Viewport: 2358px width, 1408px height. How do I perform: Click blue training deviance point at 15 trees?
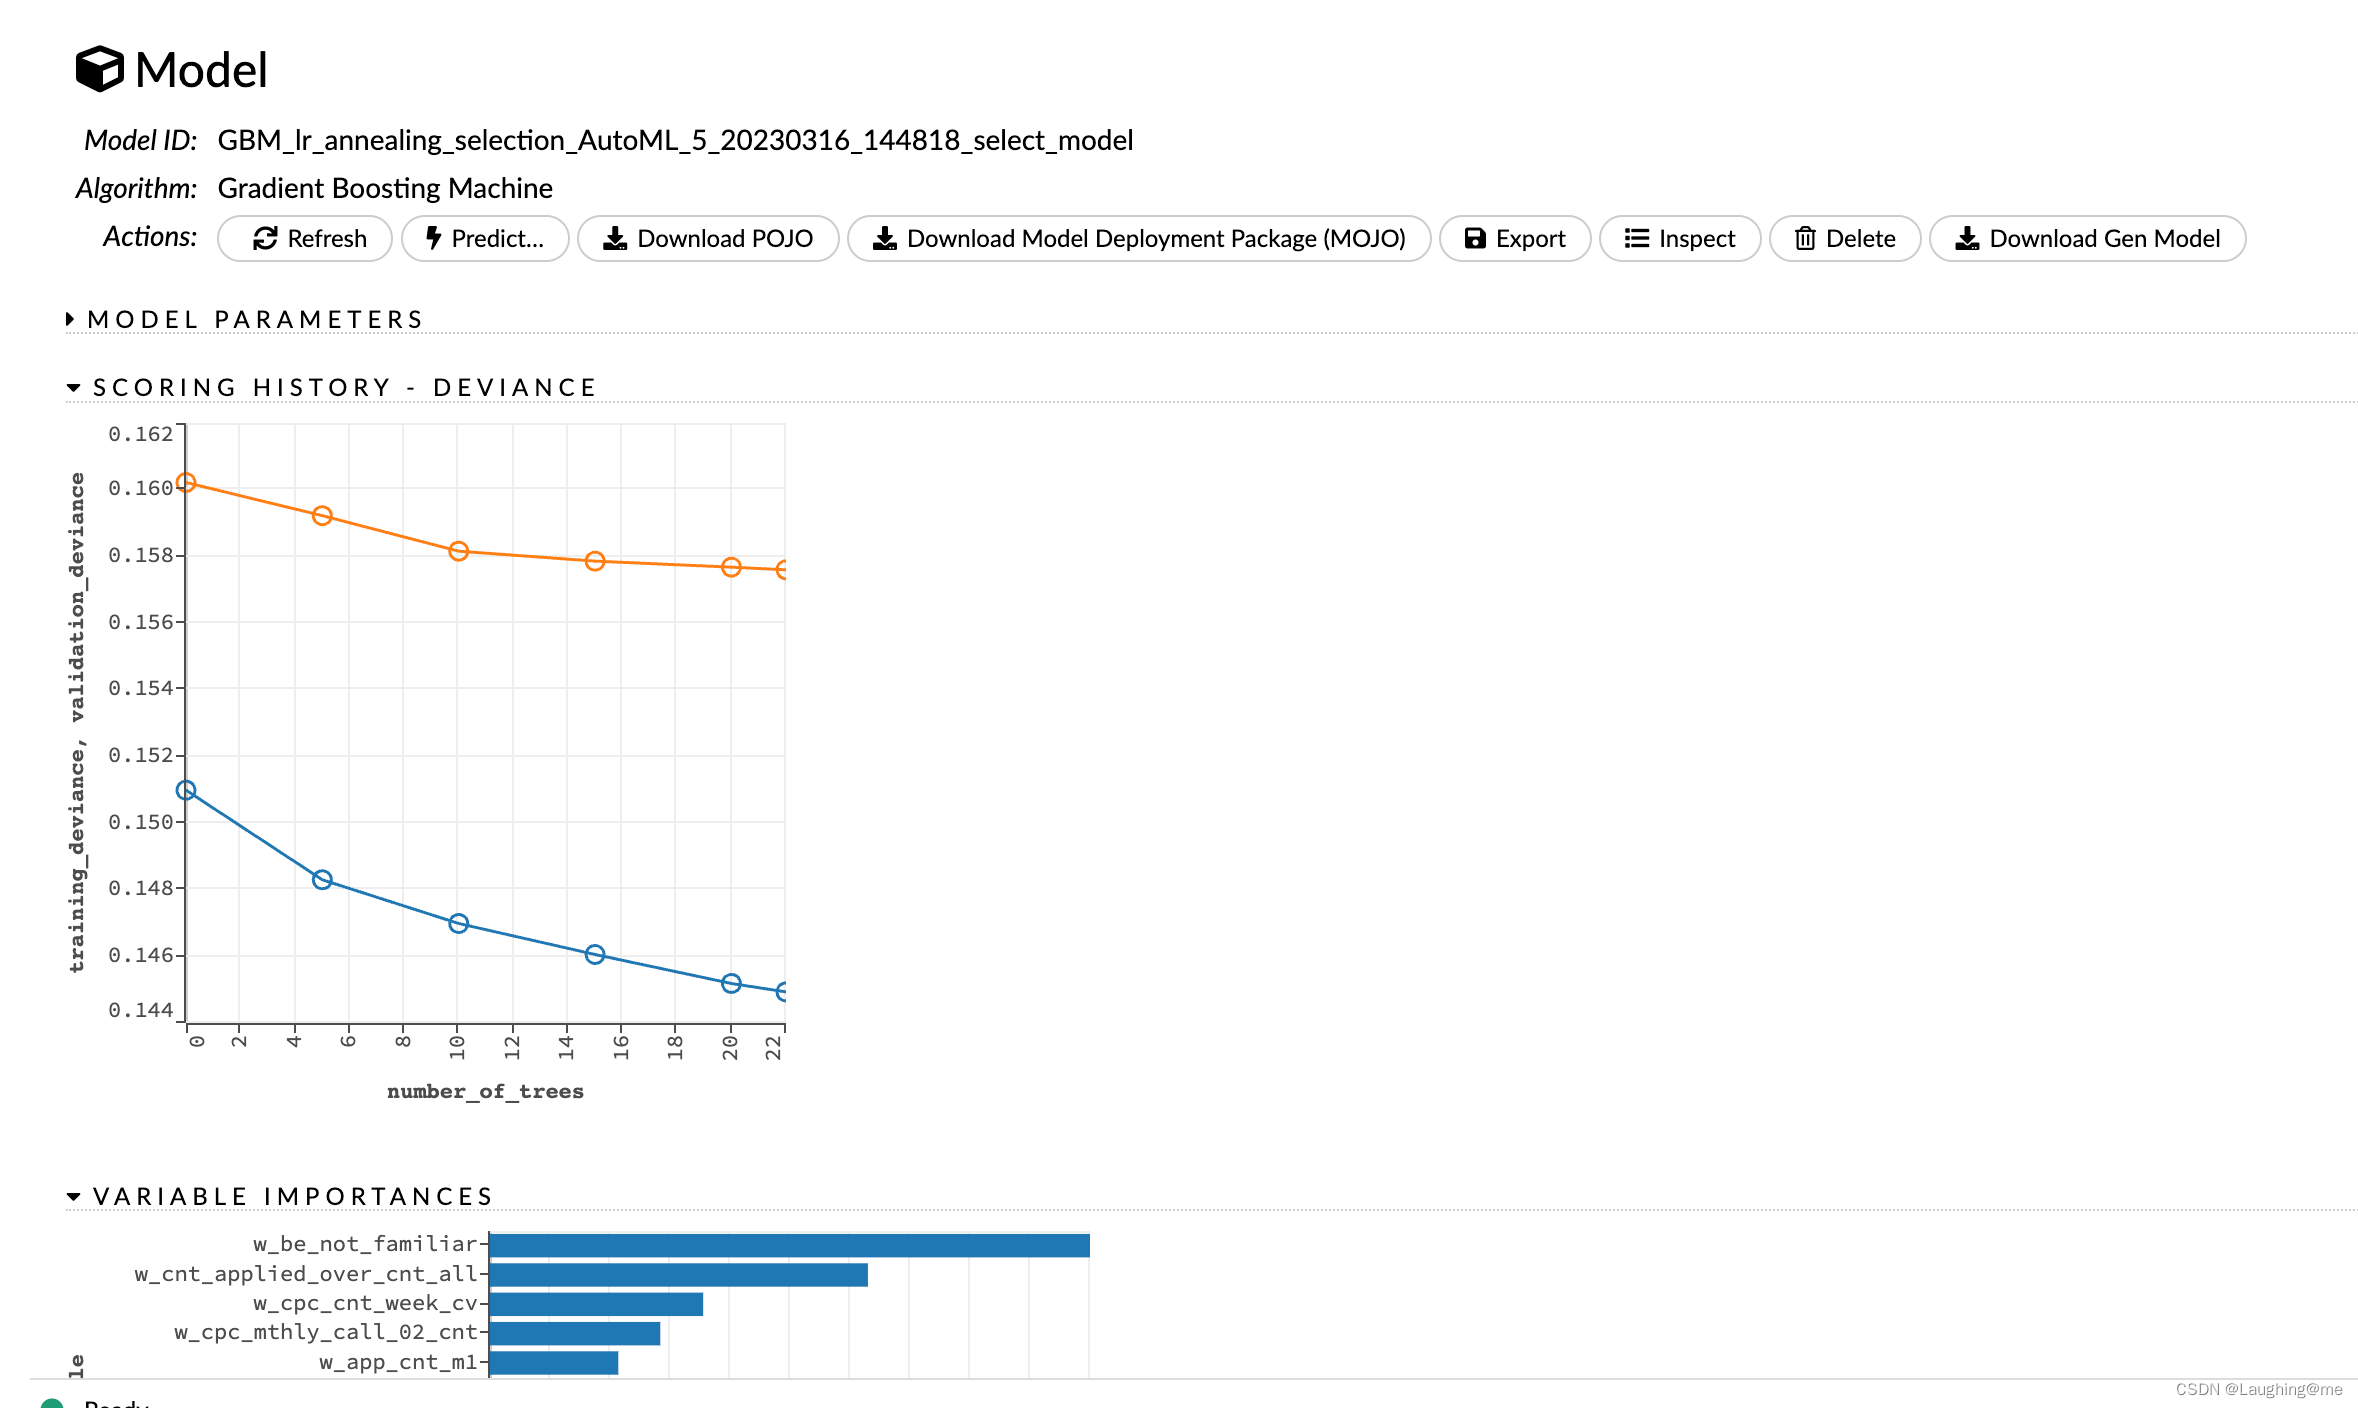pos(595,954)
